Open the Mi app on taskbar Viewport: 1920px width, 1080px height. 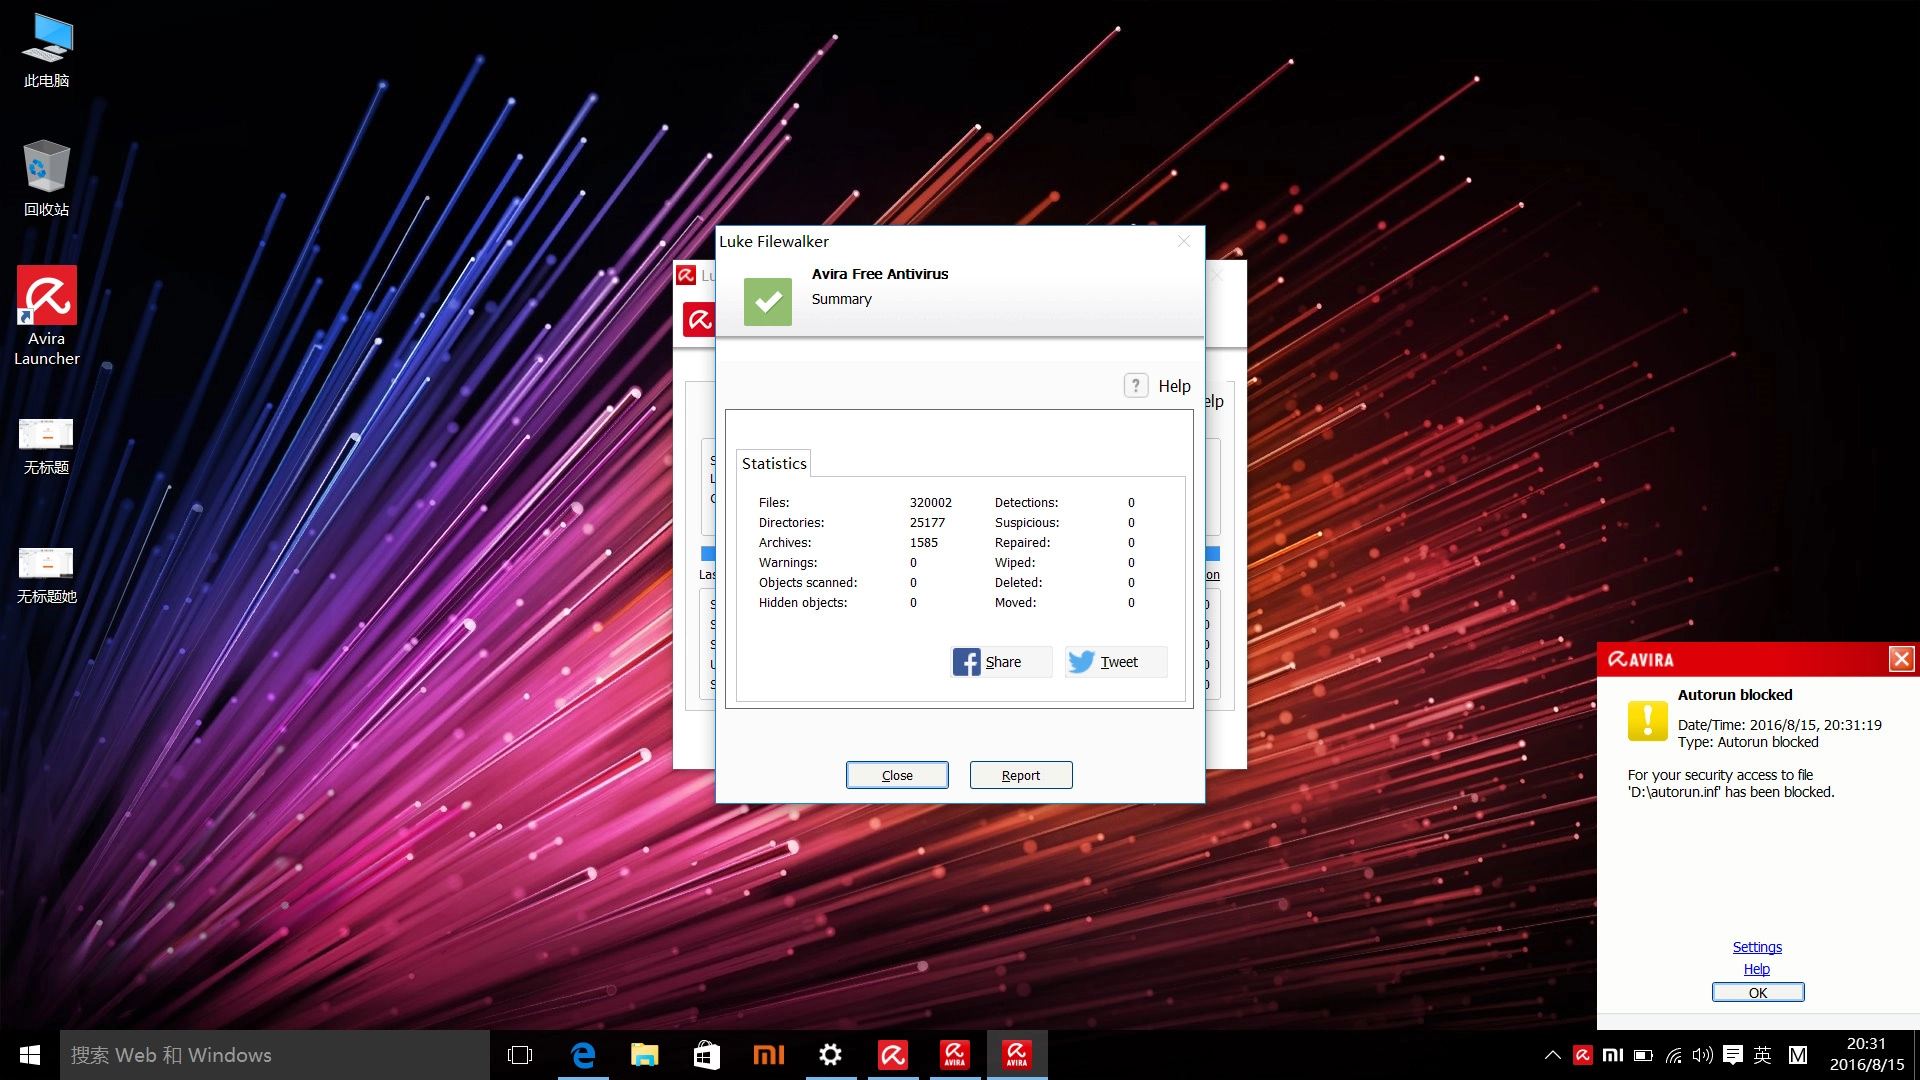pyautogui.click(x=769, y=1055)
